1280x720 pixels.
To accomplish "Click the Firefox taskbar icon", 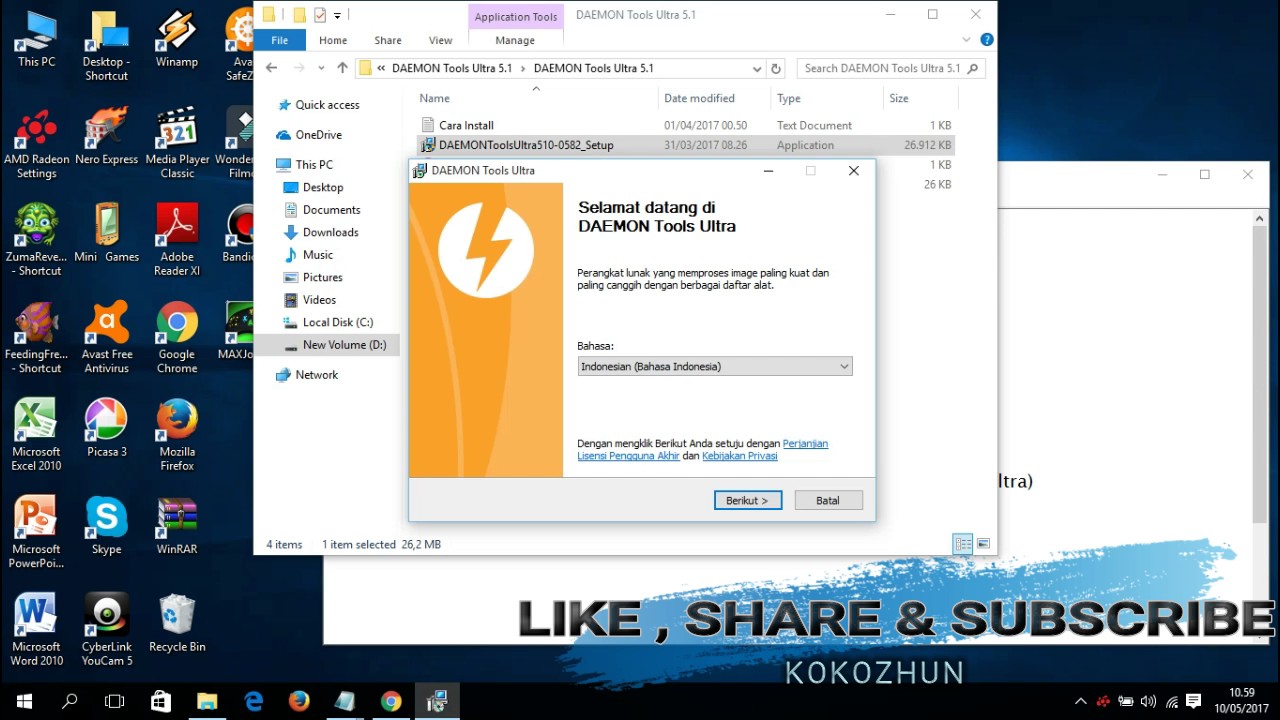I will (299, 701).
